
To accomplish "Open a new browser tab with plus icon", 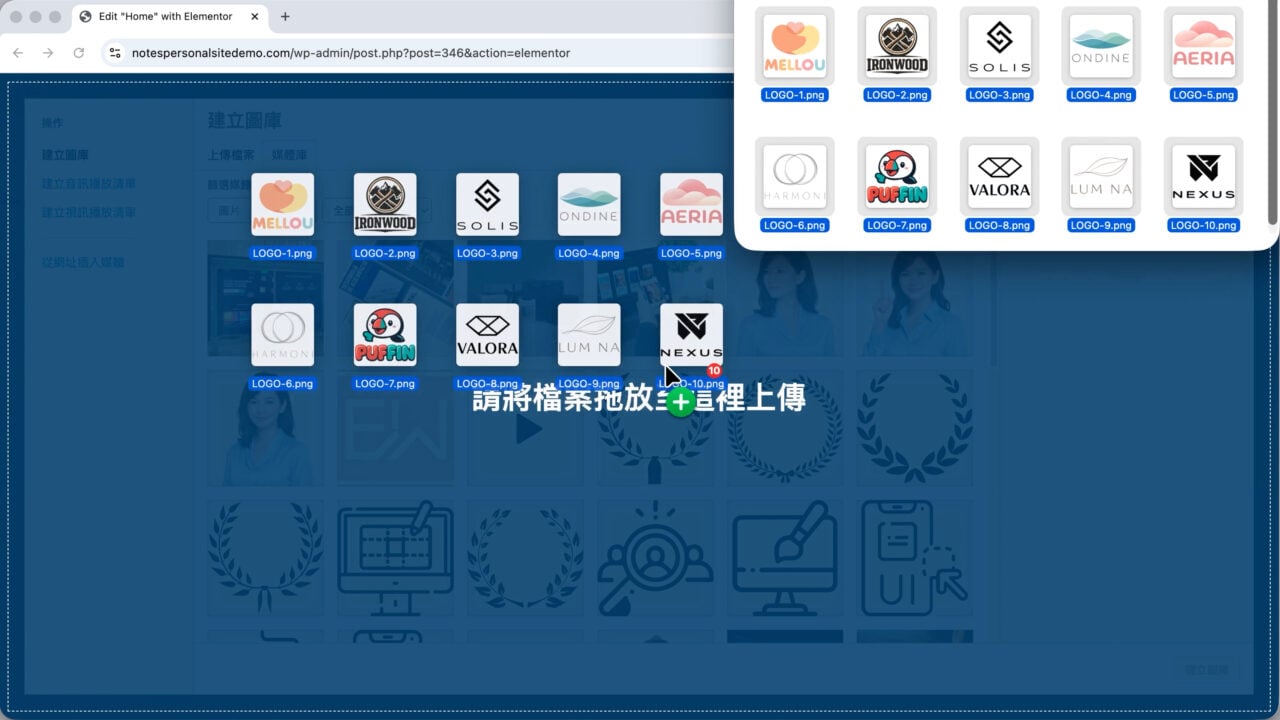I will point(285,17).
